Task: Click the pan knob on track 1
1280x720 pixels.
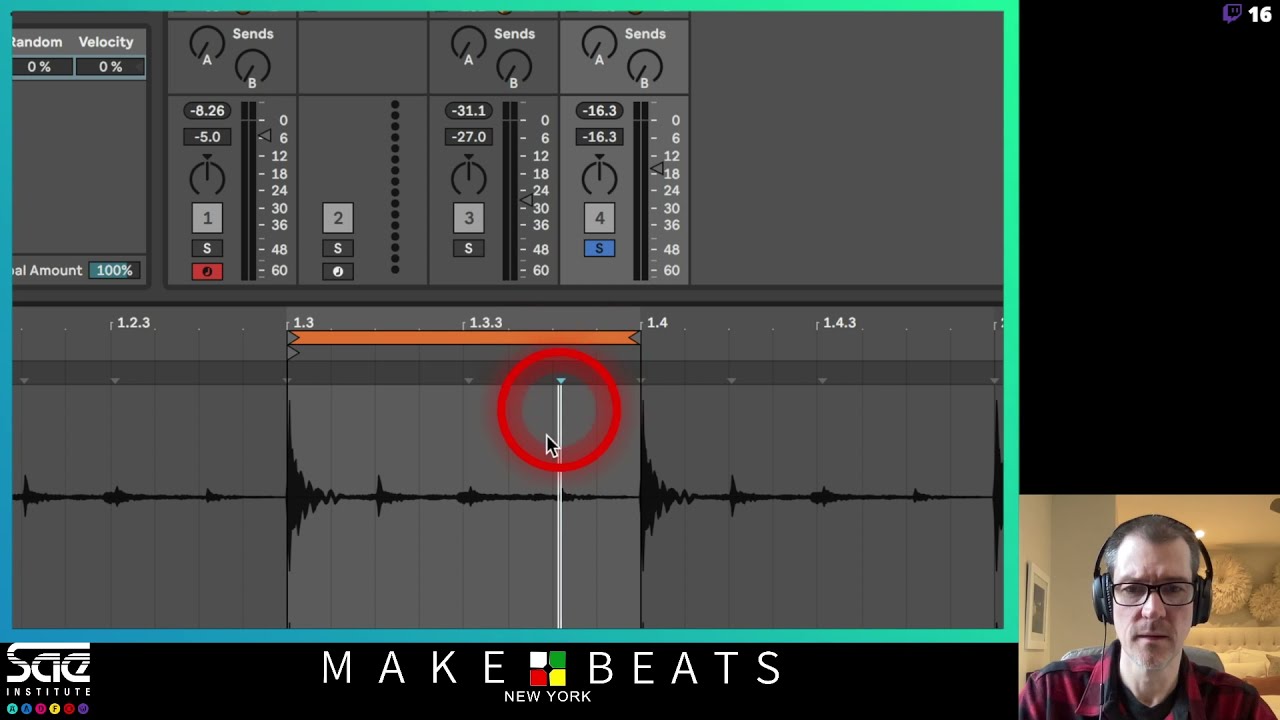Action: coord(207,177)
